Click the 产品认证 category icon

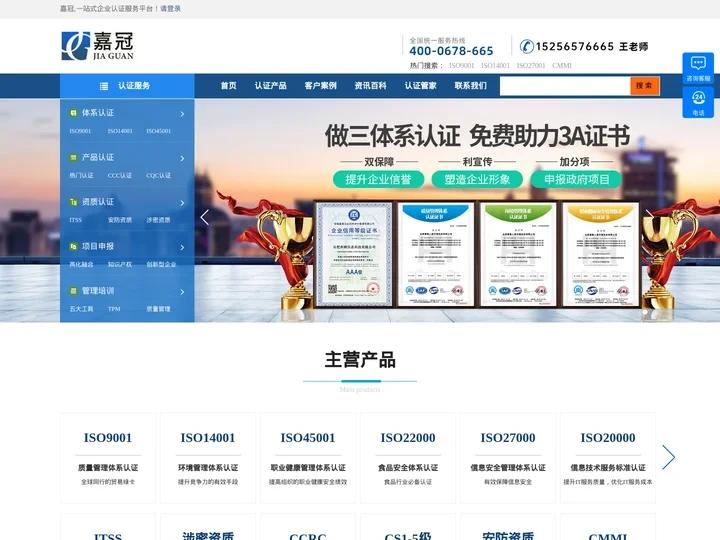pos(73,158)
